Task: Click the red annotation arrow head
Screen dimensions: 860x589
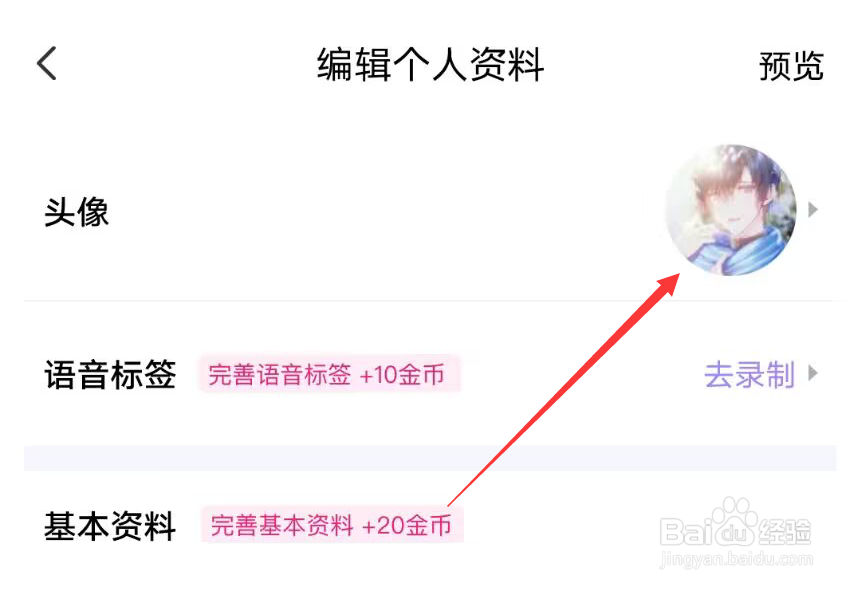Action: pos(668,284)
